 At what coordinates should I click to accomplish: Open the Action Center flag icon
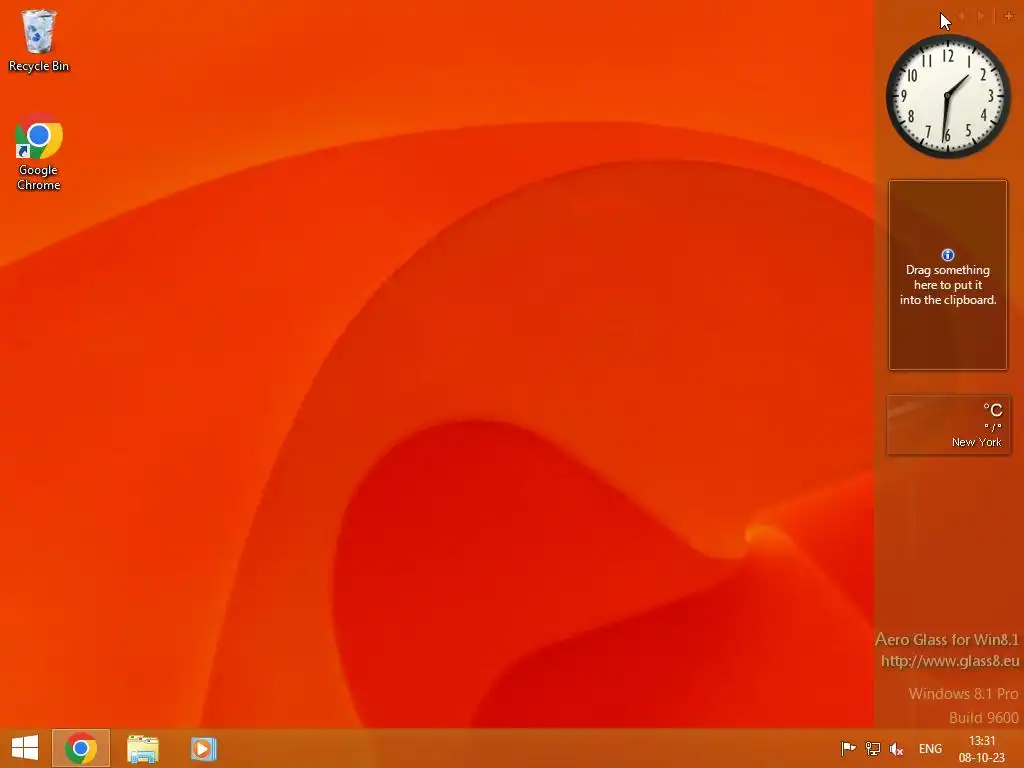point(848,748)
